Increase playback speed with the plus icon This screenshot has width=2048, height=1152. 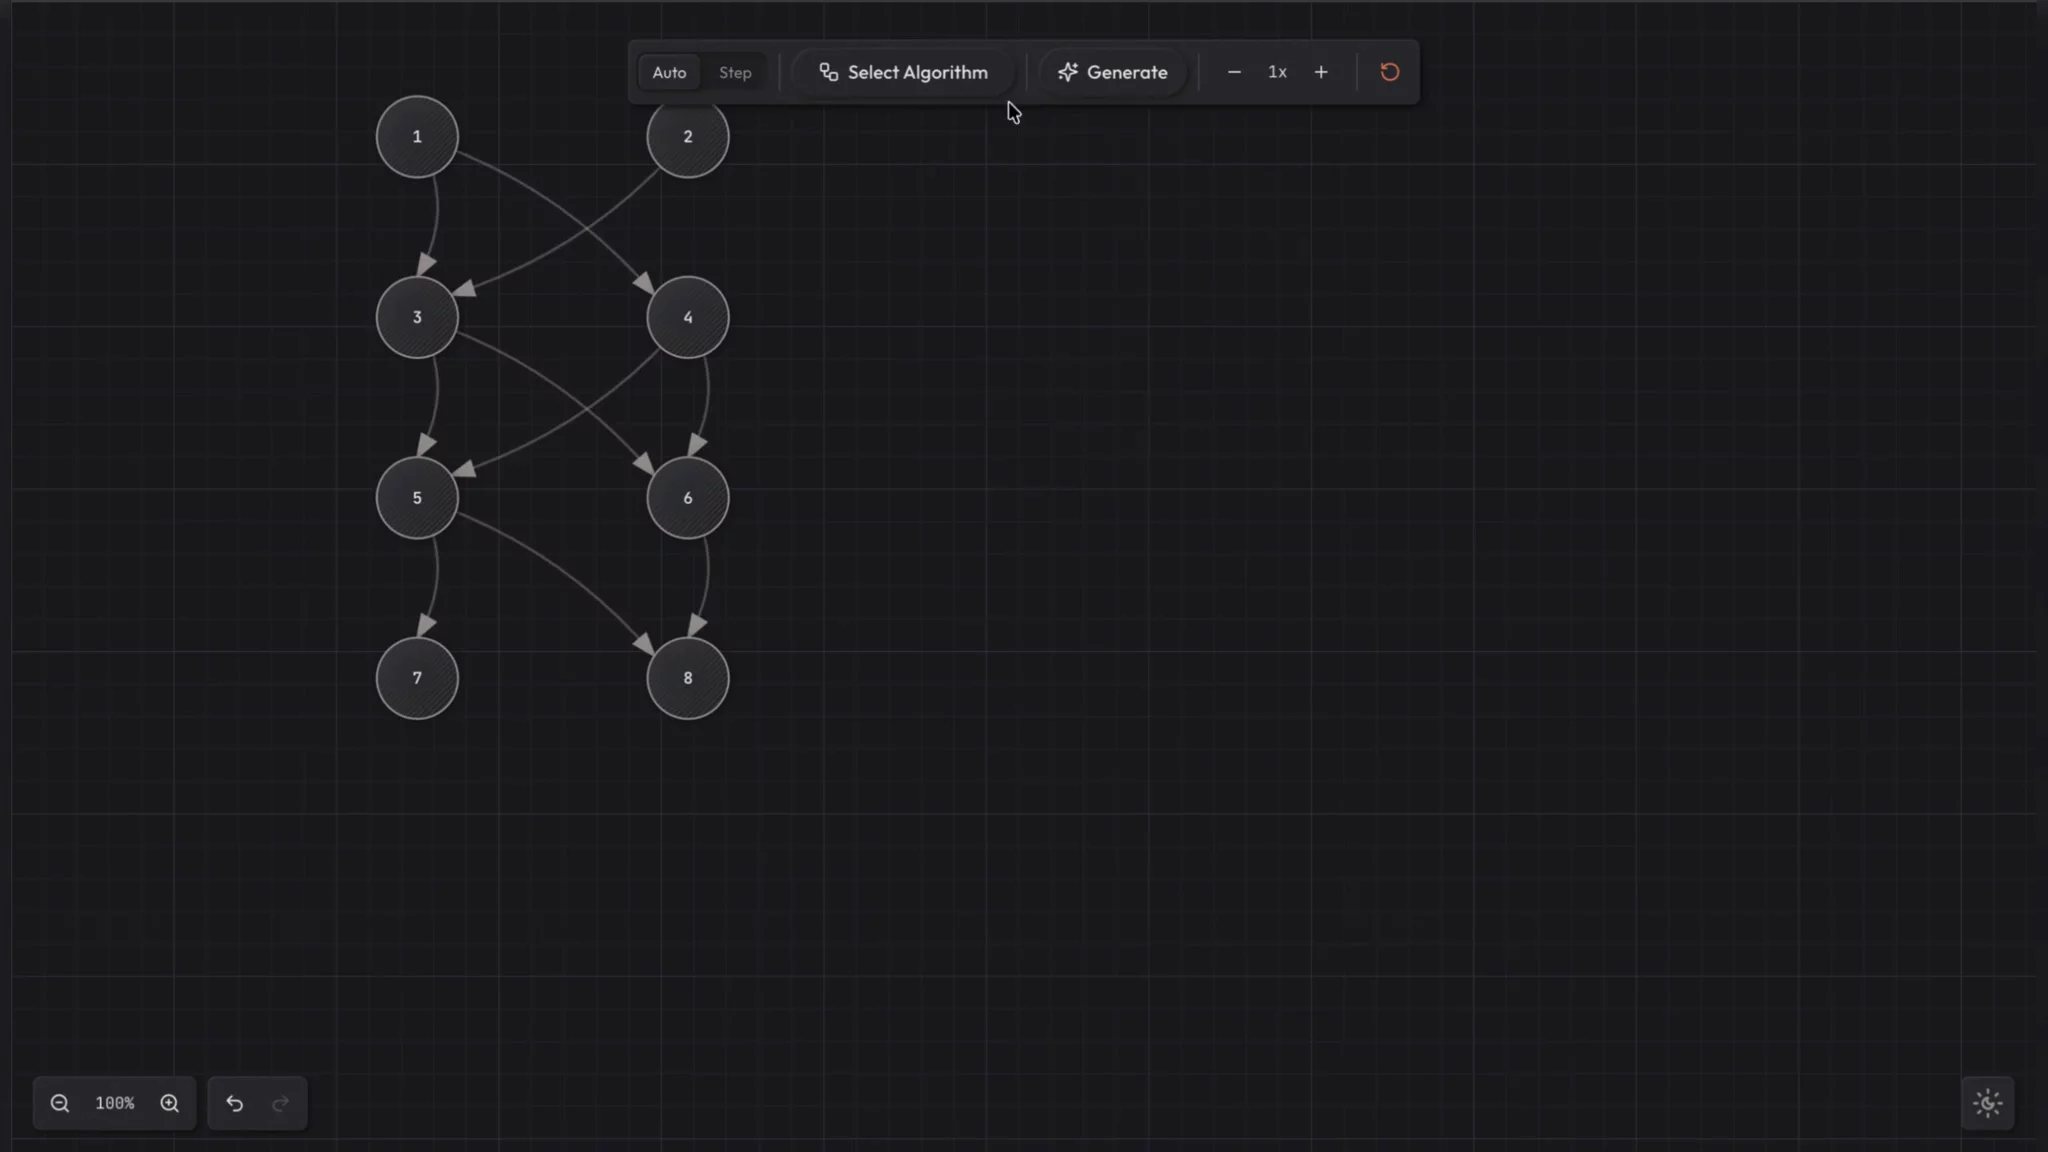click(1320, 72)
